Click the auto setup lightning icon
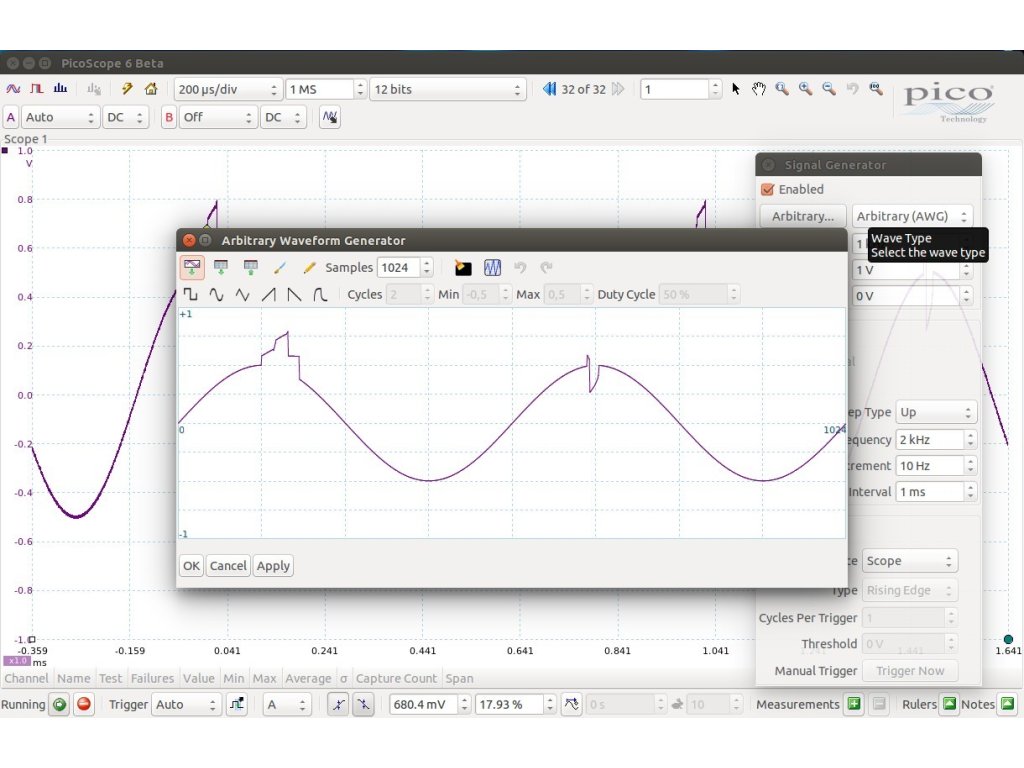The image size is (1024, 768). (127, 89)
